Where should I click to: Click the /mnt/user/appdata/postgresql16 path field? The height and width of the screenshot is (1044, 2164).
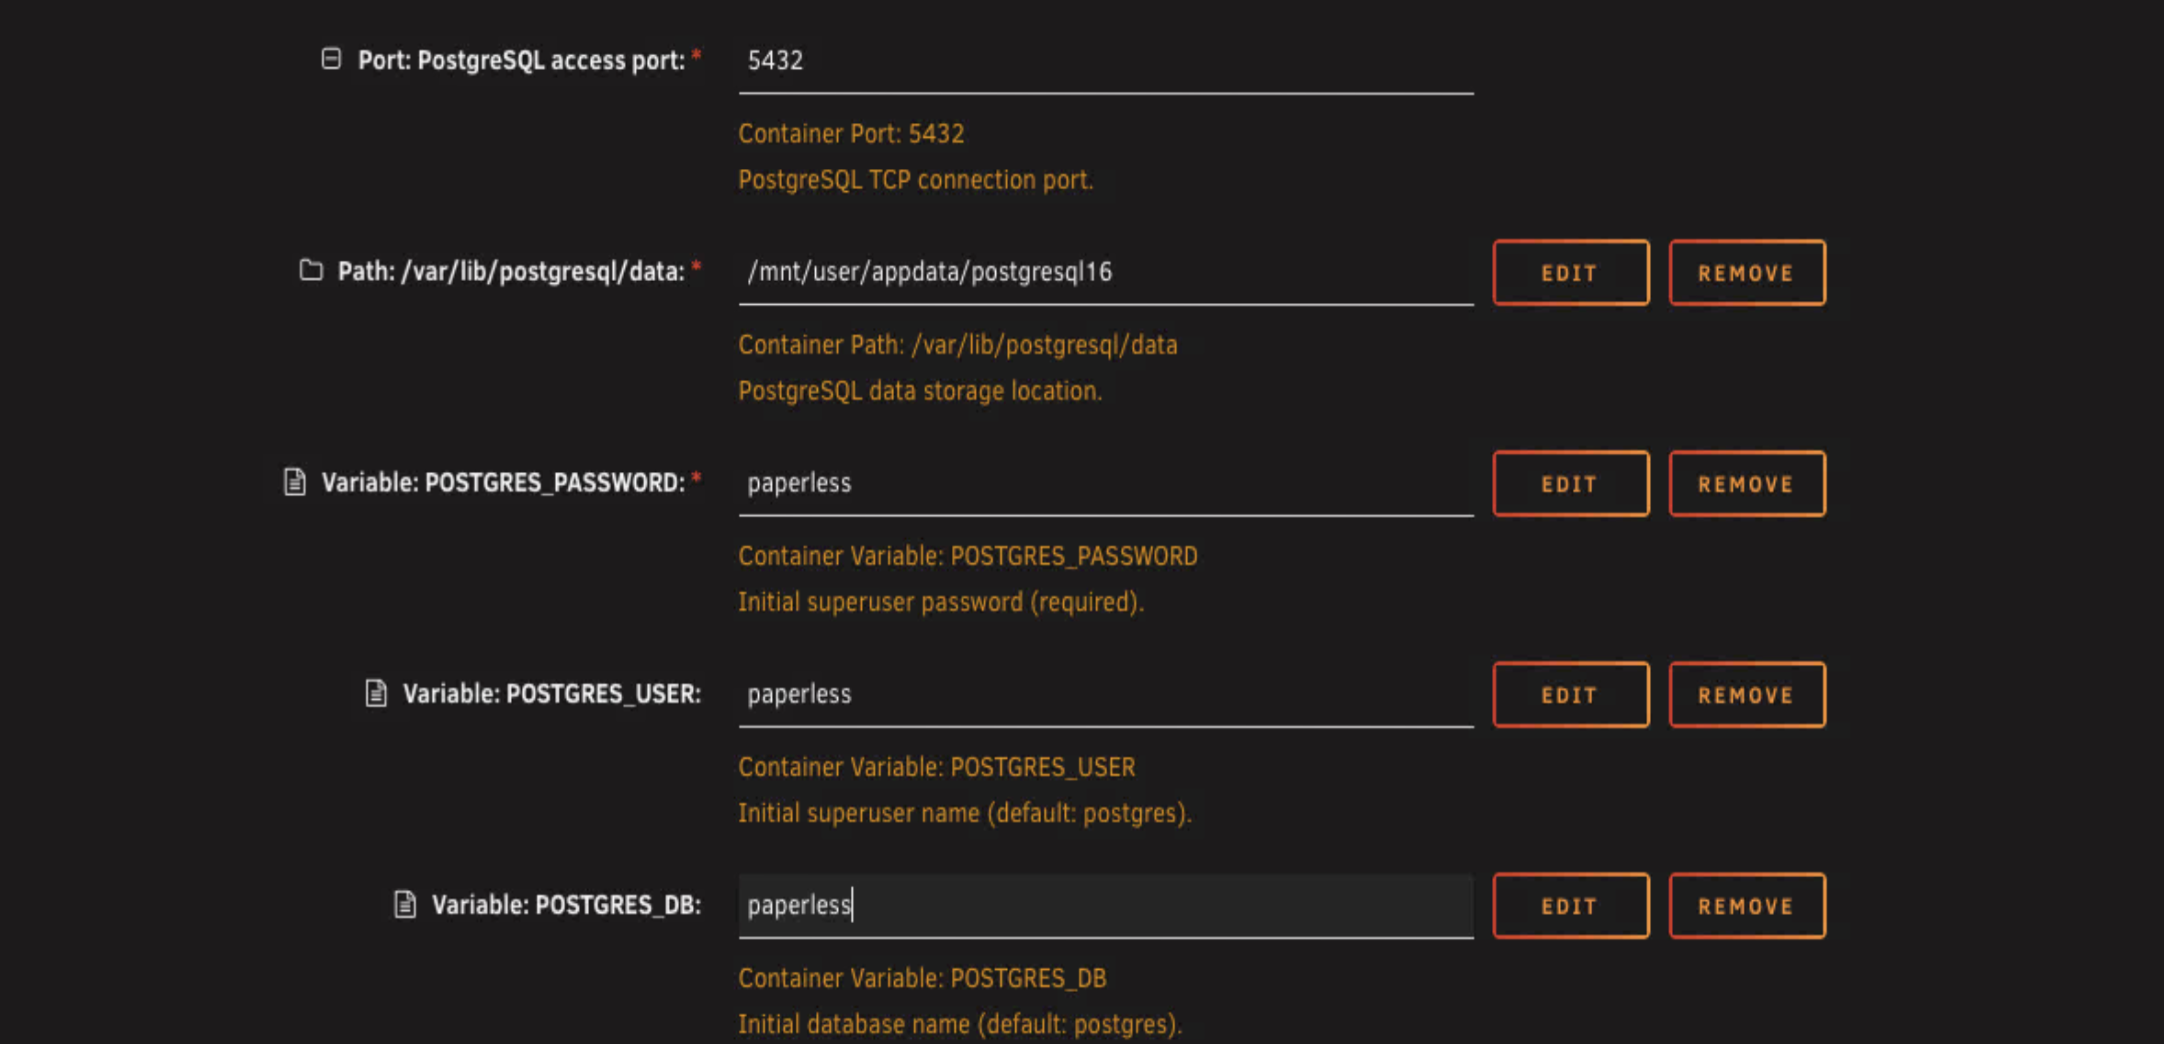(1105, 272)
